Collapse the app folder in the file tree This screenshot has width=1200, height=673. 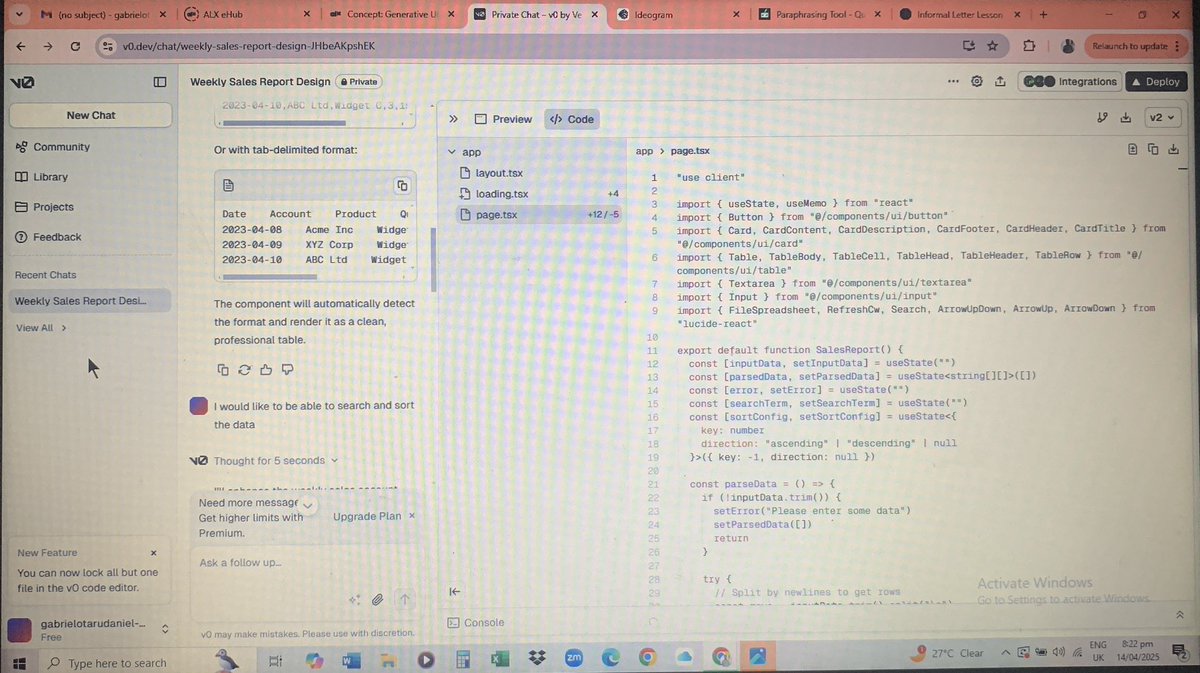(453, 151)
